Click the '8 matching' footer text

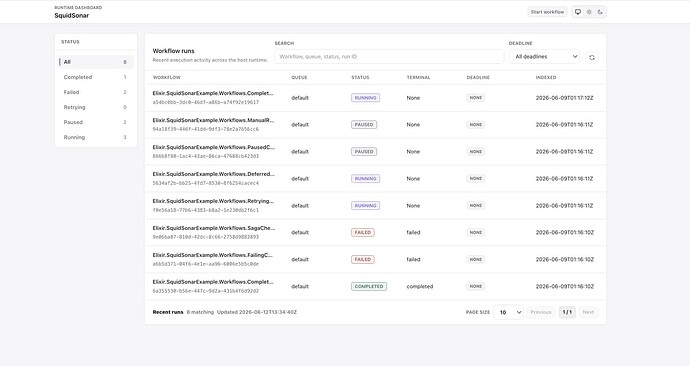[x=200, y=312]
